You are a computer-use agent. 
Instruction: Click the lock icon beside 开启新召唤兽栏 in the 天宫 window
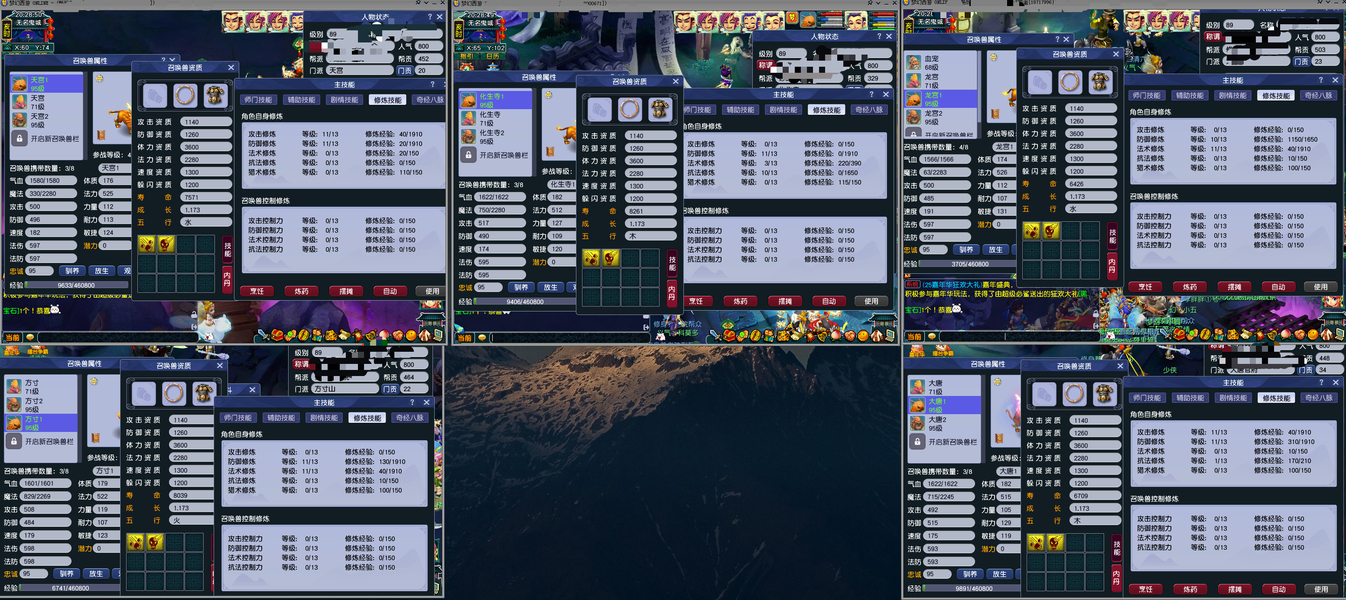20,136
